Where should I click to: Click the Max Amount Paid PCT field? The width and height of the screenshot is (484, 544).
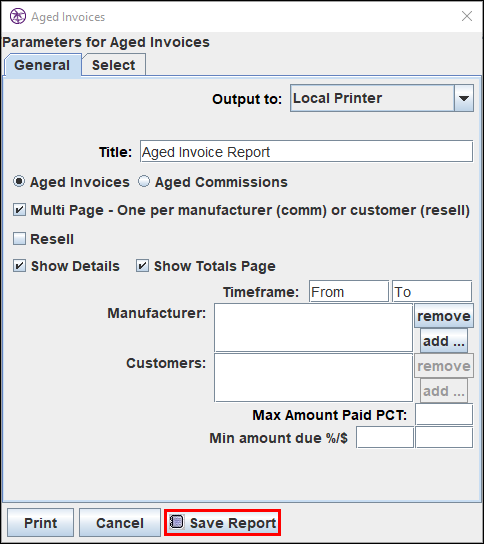444,414
